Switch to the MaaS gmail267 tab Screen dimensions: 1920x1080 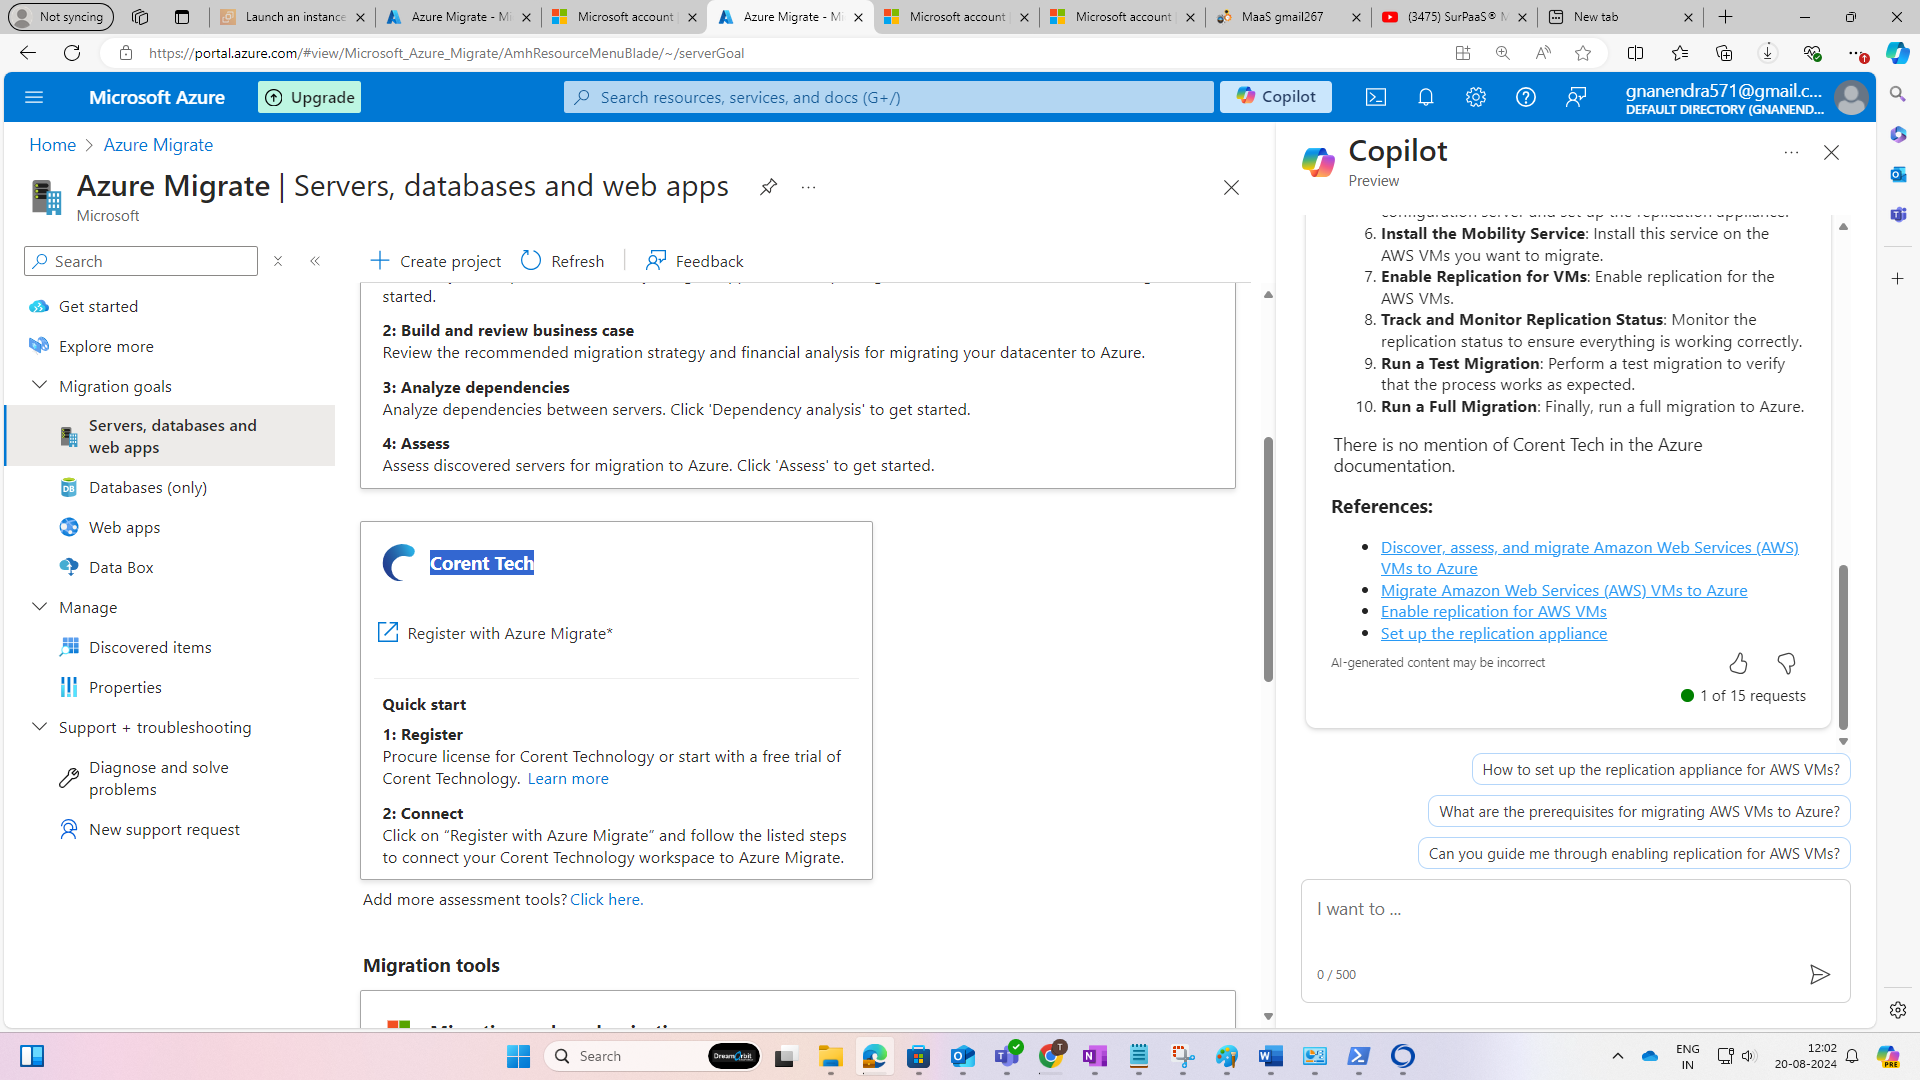pyautogui.click(x=1287, y=17)
